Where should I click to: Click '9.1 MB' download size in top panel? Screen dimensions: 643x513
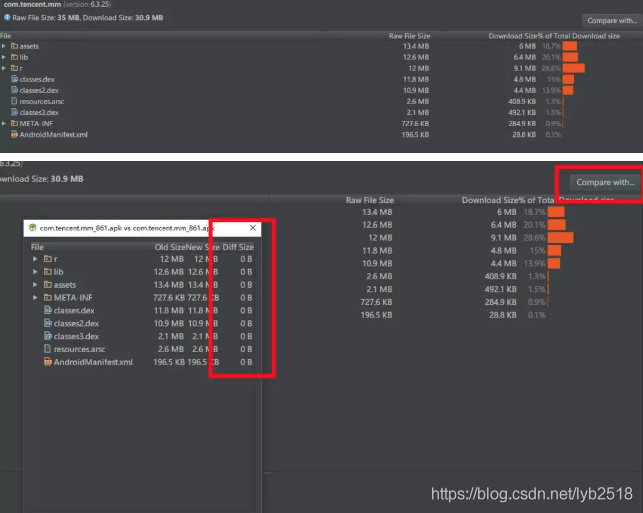[524, 68]
